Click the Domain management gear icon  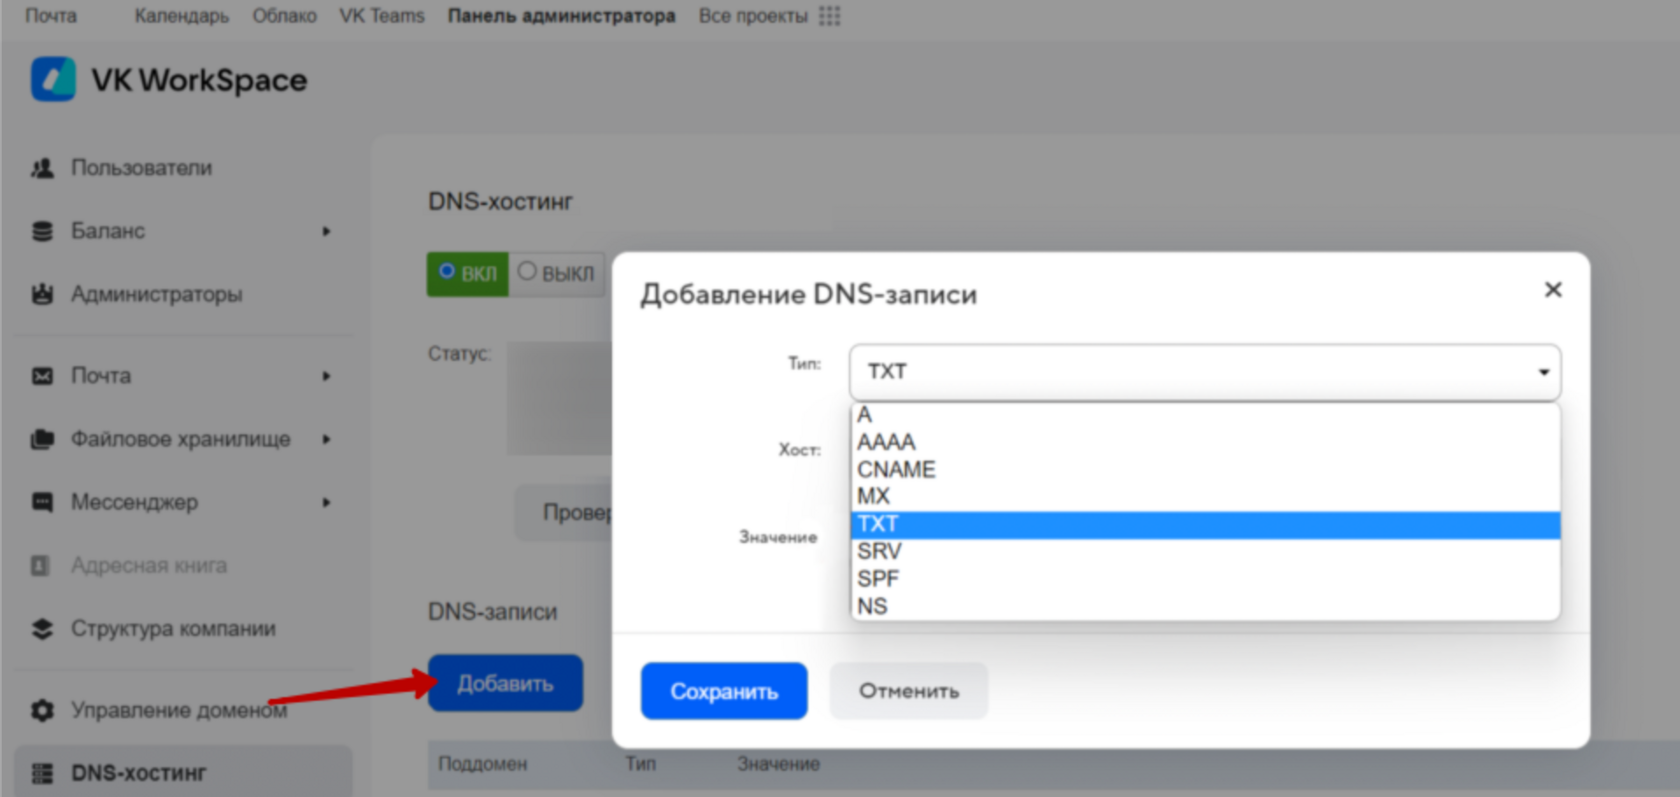[42, 710]
